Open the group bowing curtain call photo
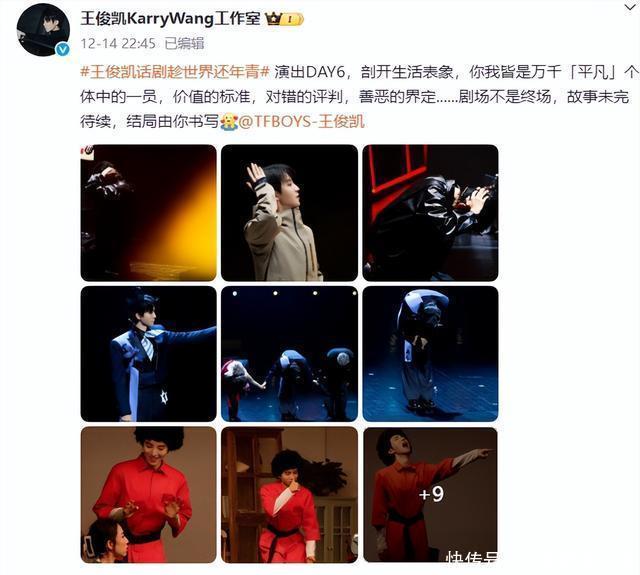640x575 pixels. pos(289,354)
